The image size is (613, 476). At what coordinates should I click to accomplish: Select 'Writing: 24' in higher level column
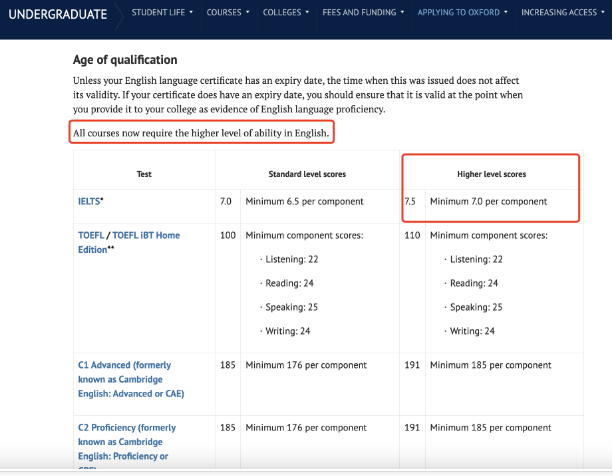pos(472,331)
